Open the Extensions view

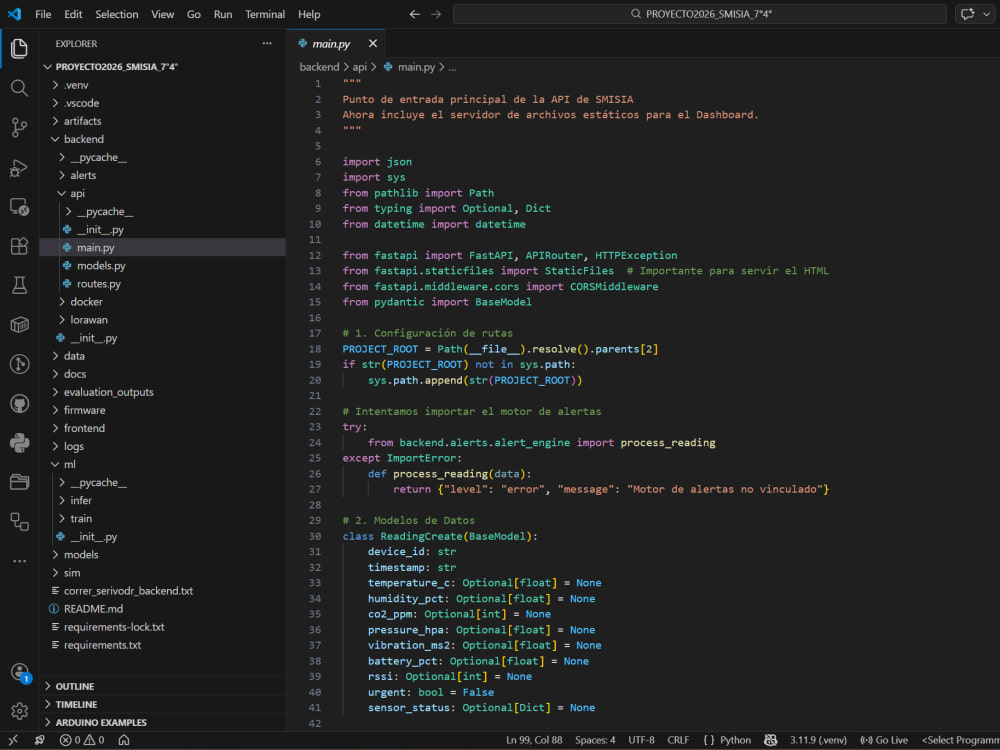click(19, 246)
